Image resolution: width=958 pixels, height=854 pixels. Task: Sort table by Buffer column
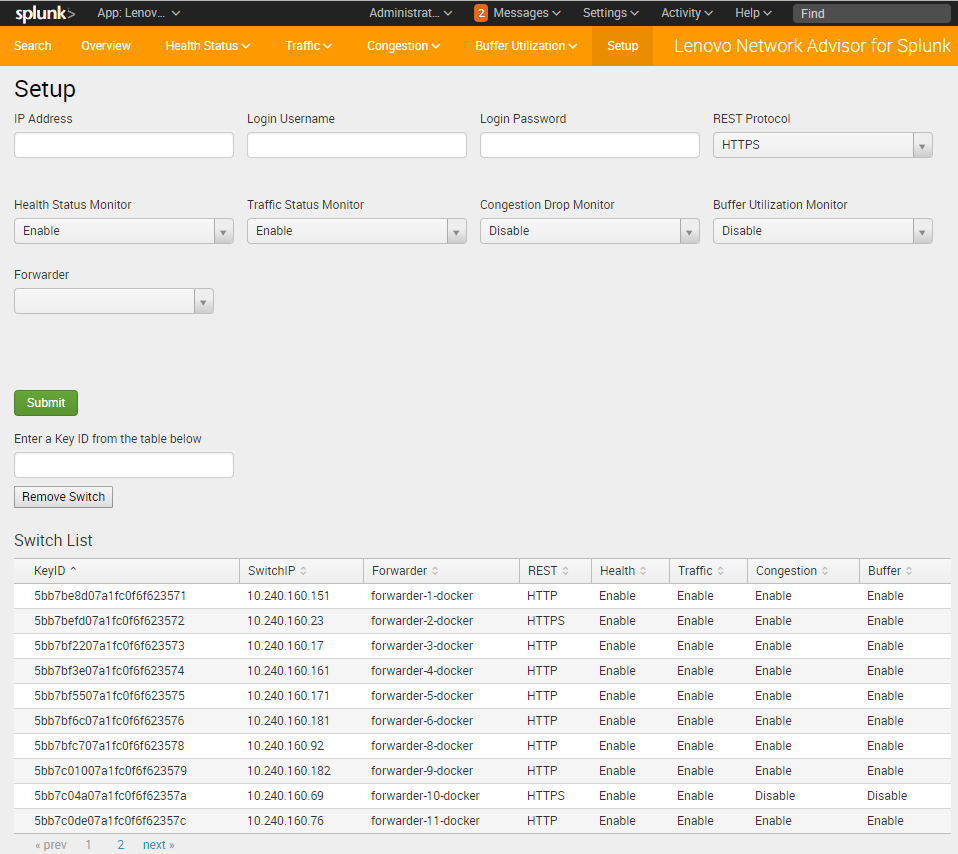[x=890, y=571]
